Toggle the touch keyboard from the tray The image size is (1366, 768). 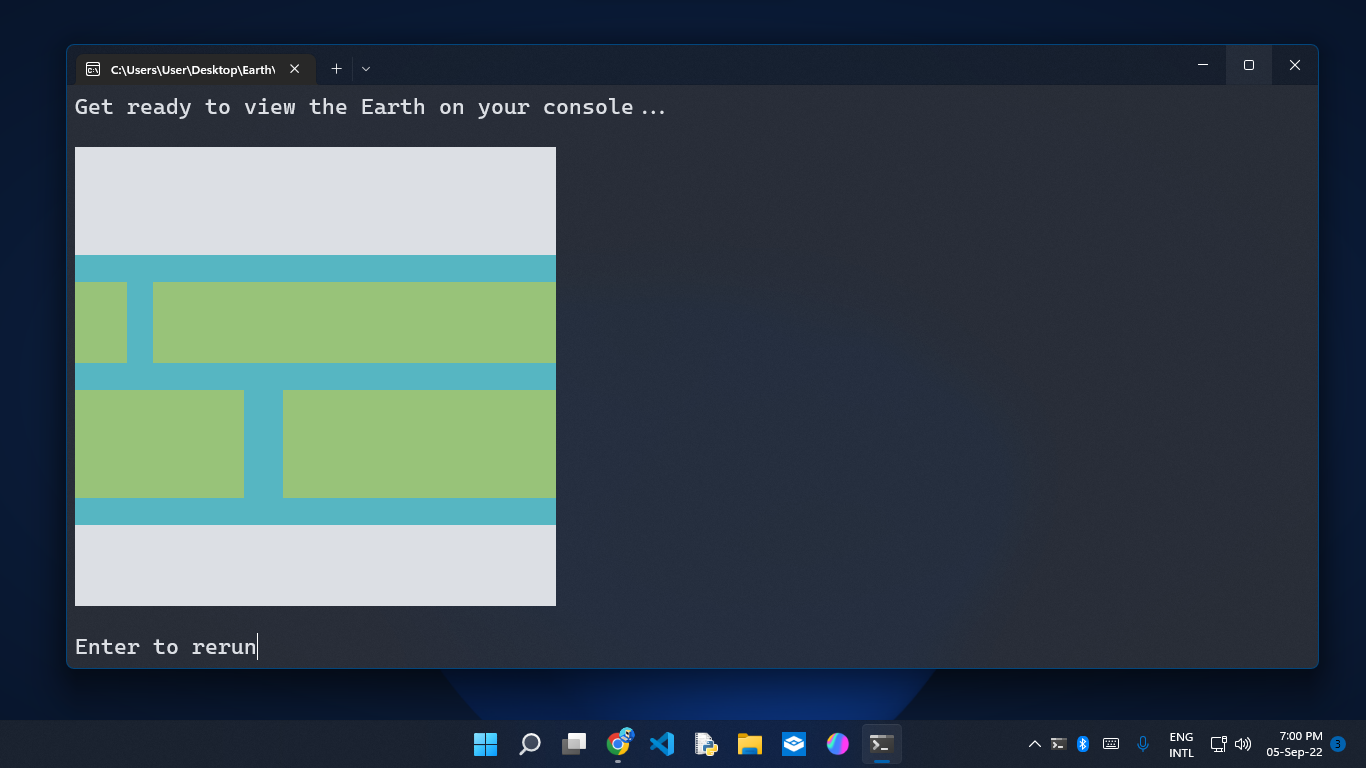1110,744
